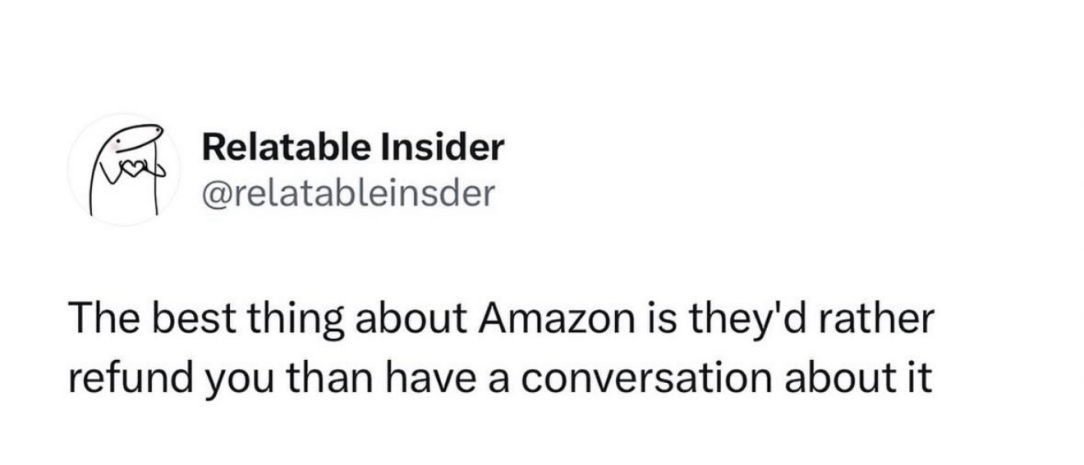Visit the @relatableinsder handle link
This screenshot has width=1084, height=465.
(x=348, y=194)
